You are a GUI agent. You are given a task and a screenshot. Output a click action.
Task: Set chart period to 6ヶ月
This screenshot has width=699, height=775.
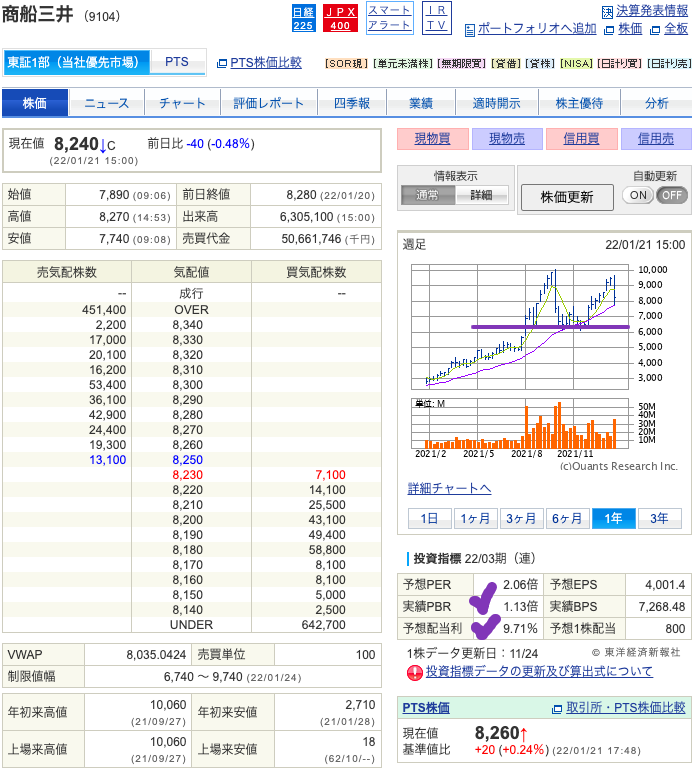coord(567,518)
